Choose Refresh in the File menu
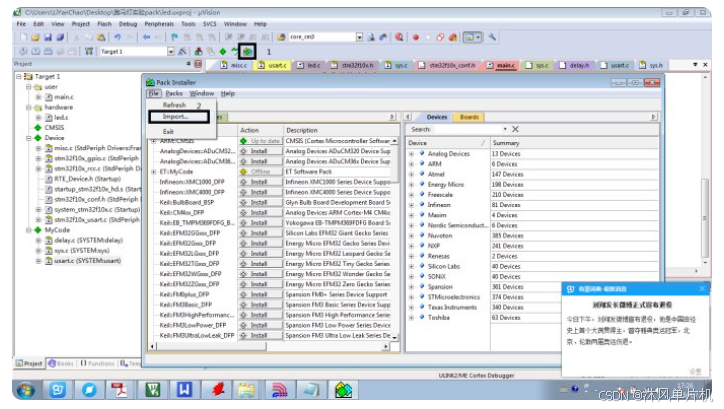This screenshot has height=409, width=724. [175, 105]
